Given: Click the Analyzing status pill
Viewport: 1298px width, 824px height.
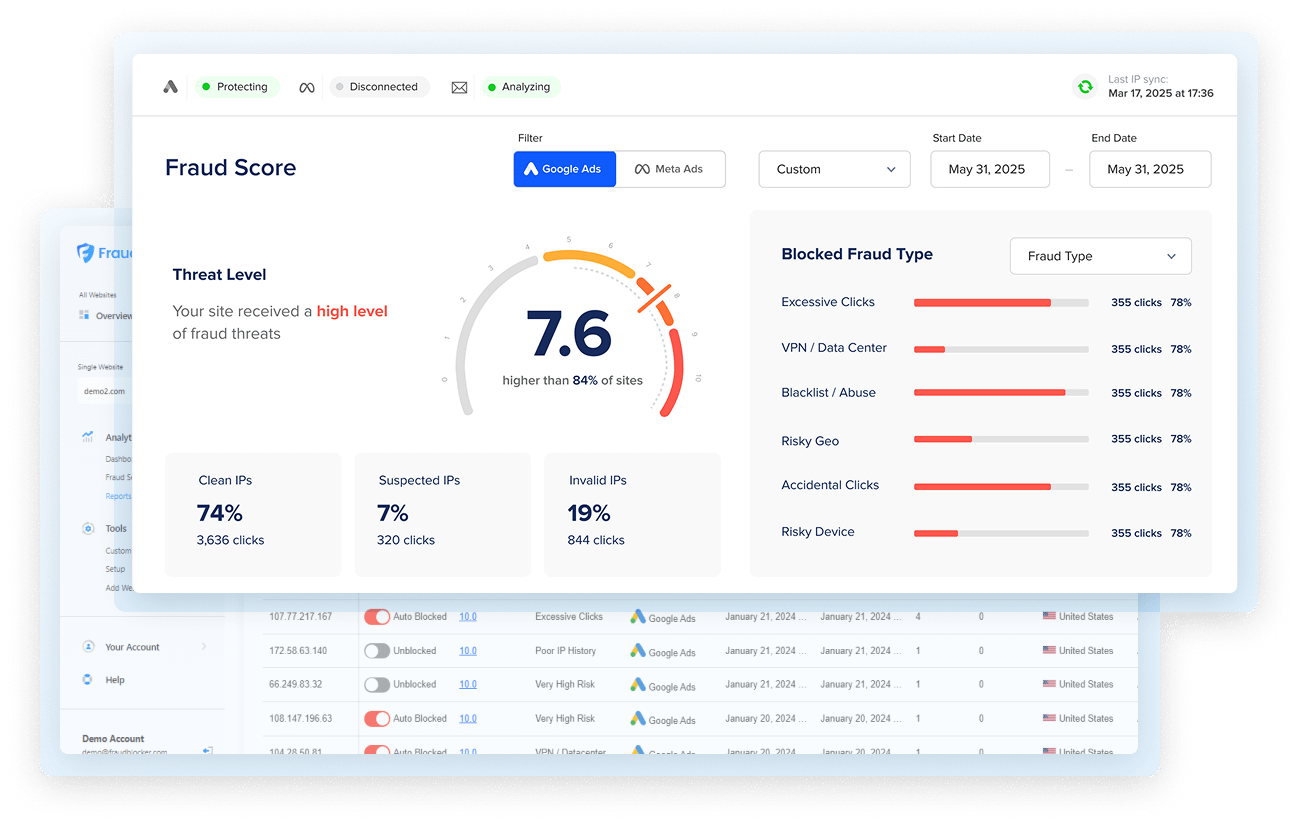Looking at the screenshot, I should pyautogui.click(x=521, y=87).
